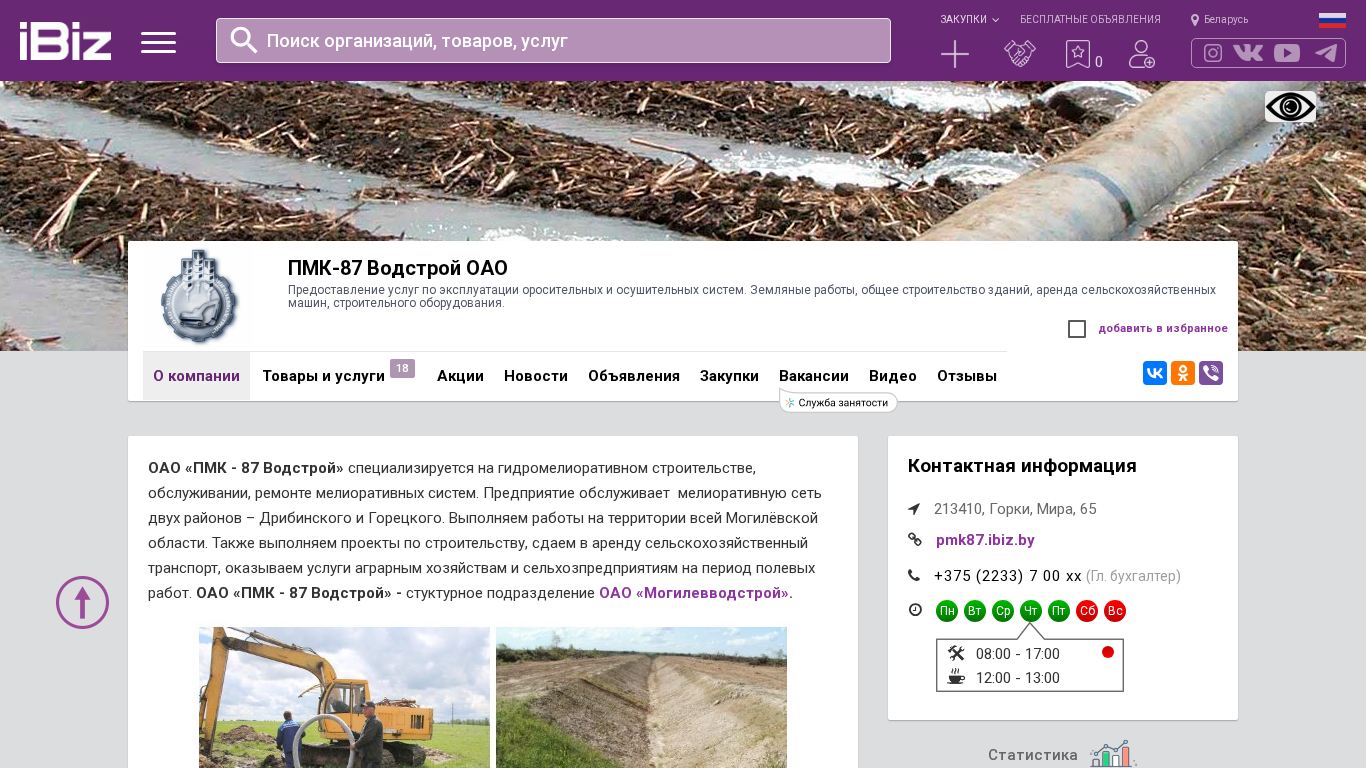
Task: Share page on Odnoklassniki
Action: point(1183,373)
